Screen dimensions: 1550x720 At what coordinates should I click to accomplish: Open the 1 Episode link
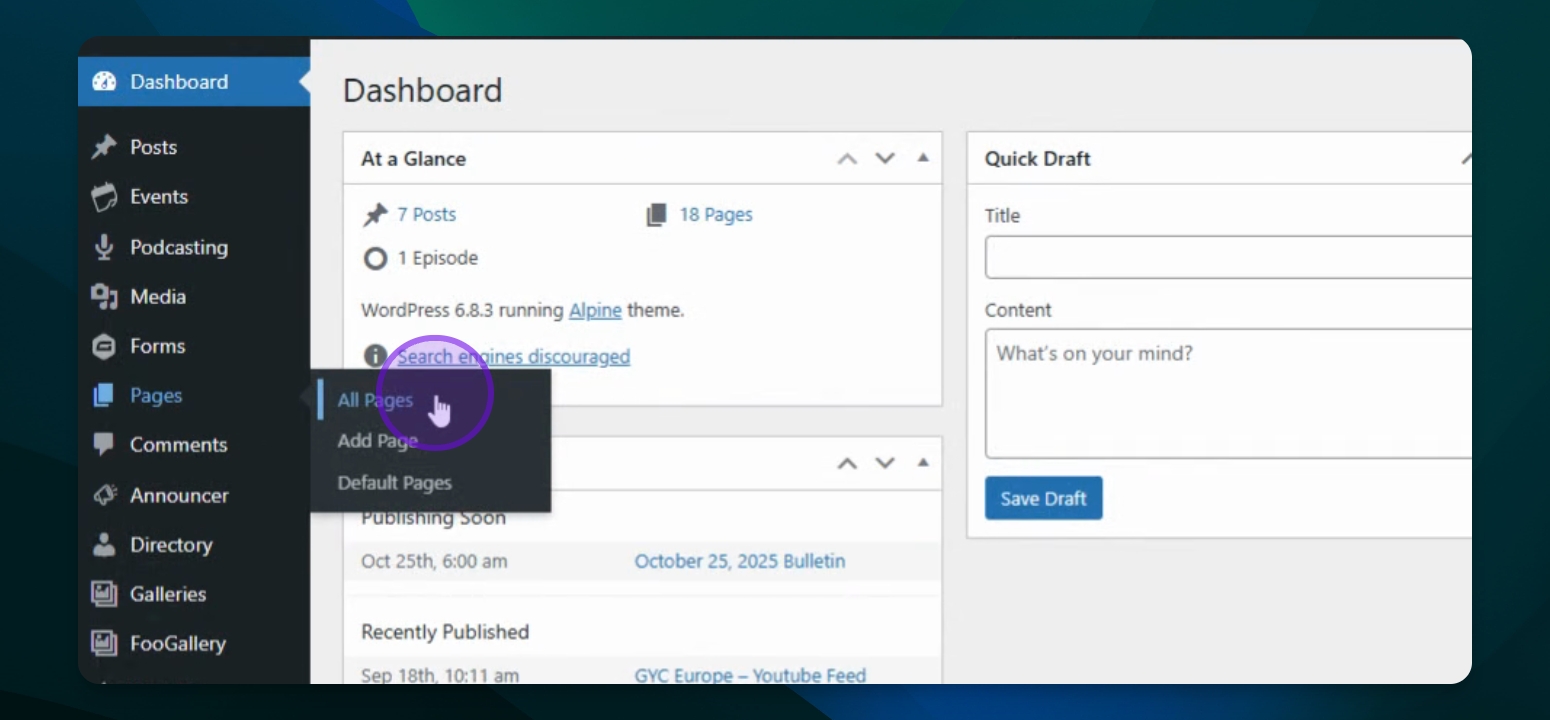tap(438, 259)
